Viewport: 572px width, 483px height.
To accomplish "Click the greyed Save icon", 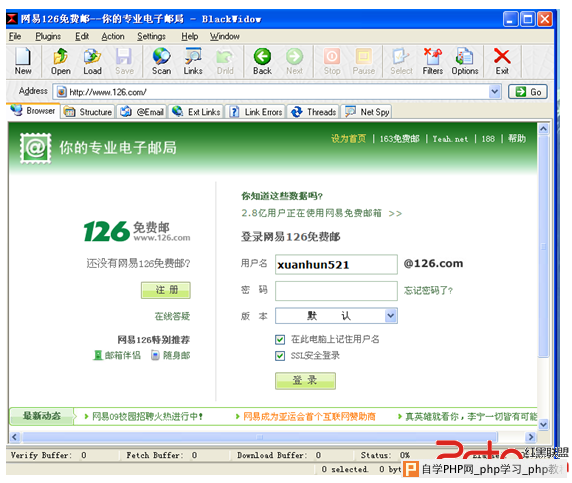I will click(x=124, y=61).
